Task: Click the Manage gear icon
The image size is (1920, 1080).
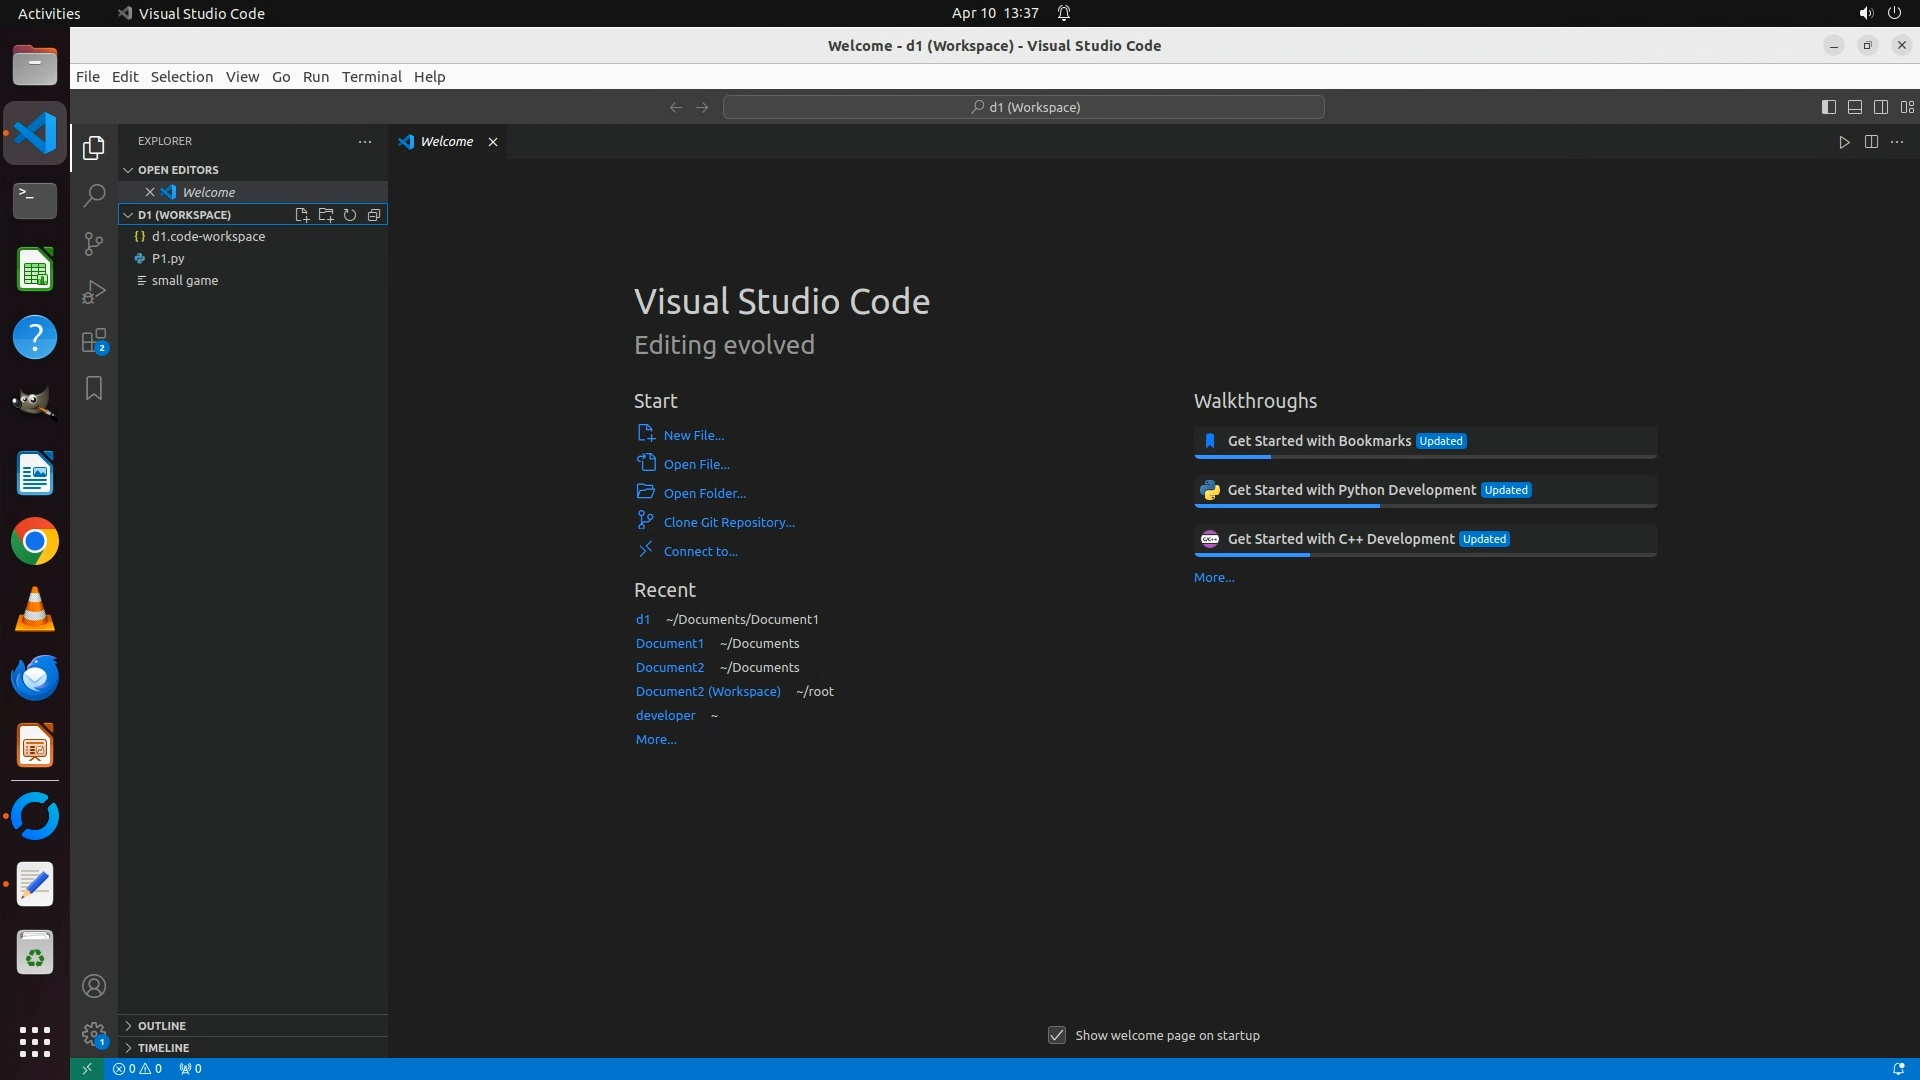Action: [94, 1033]
